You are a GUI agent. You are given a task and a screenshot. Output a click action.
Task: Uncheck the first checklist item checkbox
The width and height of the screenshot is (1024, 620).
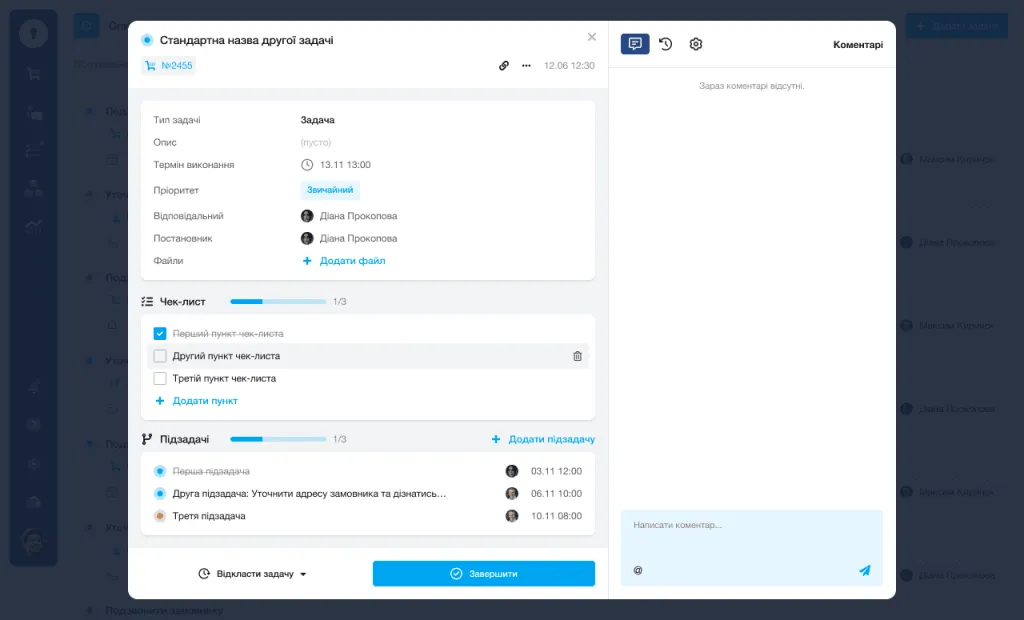tap(160, 333)
